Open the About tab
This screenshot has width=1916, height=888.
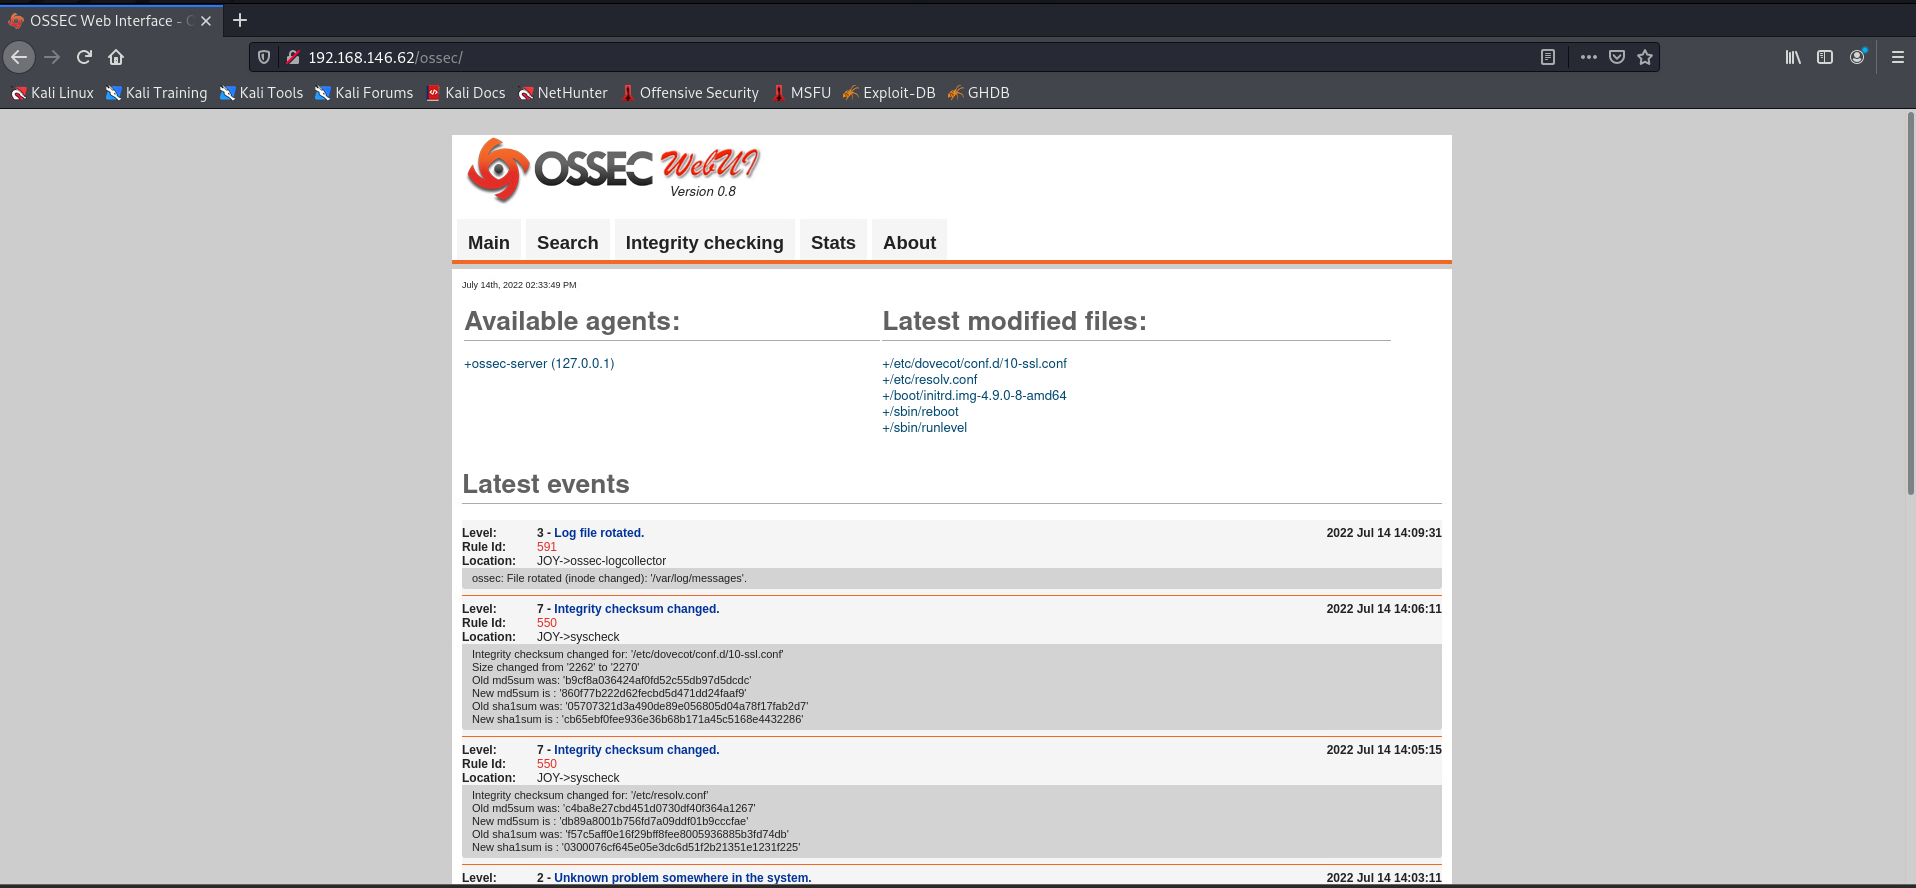(x=910, y=242)
